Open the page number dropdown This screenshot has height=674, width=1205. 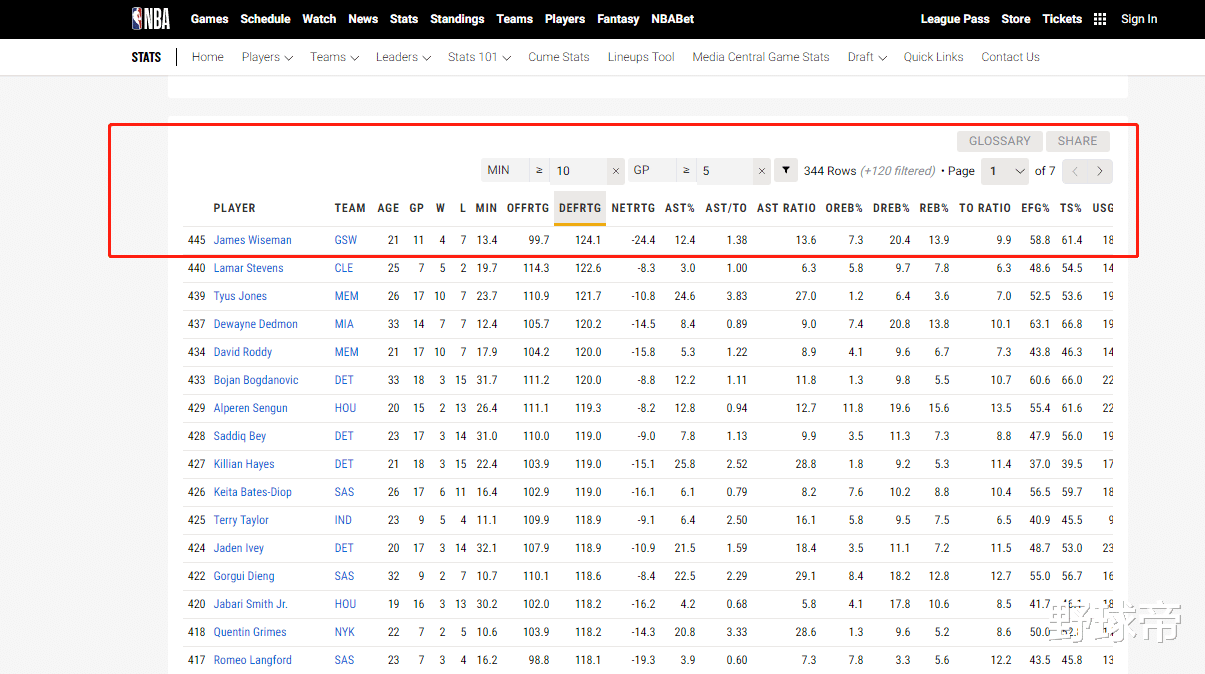click(x=1005, y=171)
